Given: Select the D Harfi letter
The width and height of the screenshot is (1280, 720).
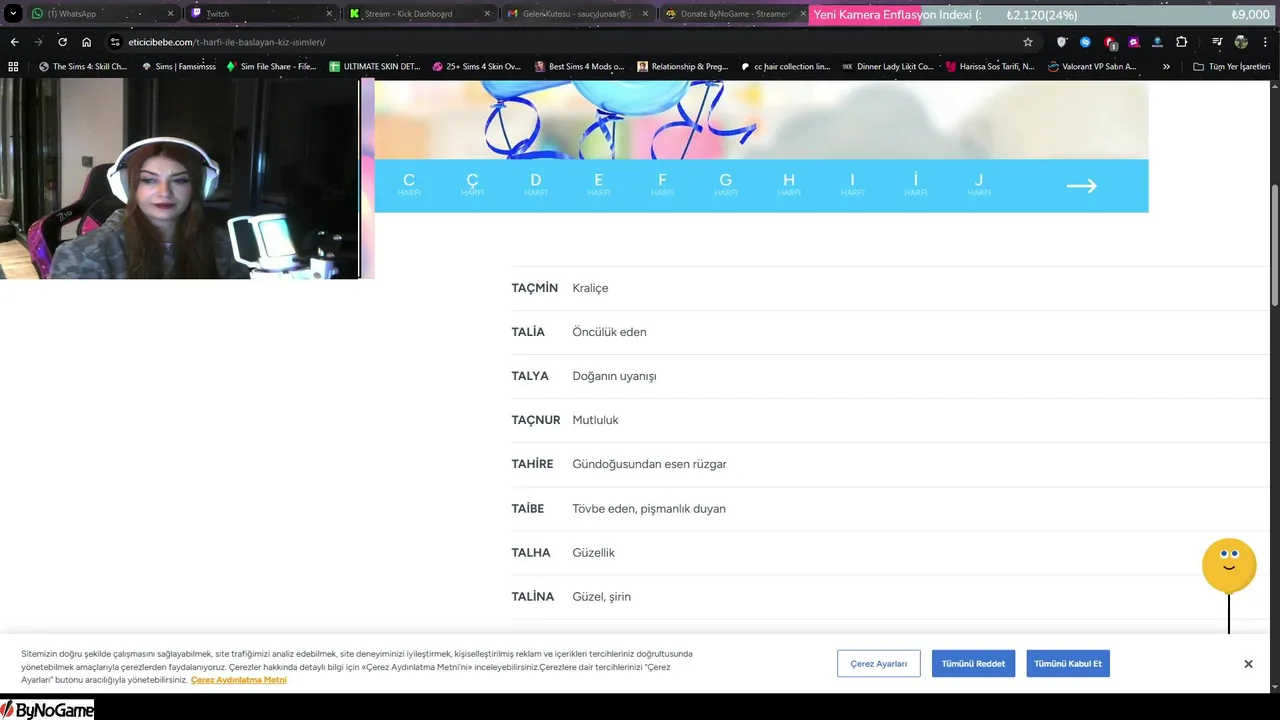Looking at the screenshot, I should 536,185.
